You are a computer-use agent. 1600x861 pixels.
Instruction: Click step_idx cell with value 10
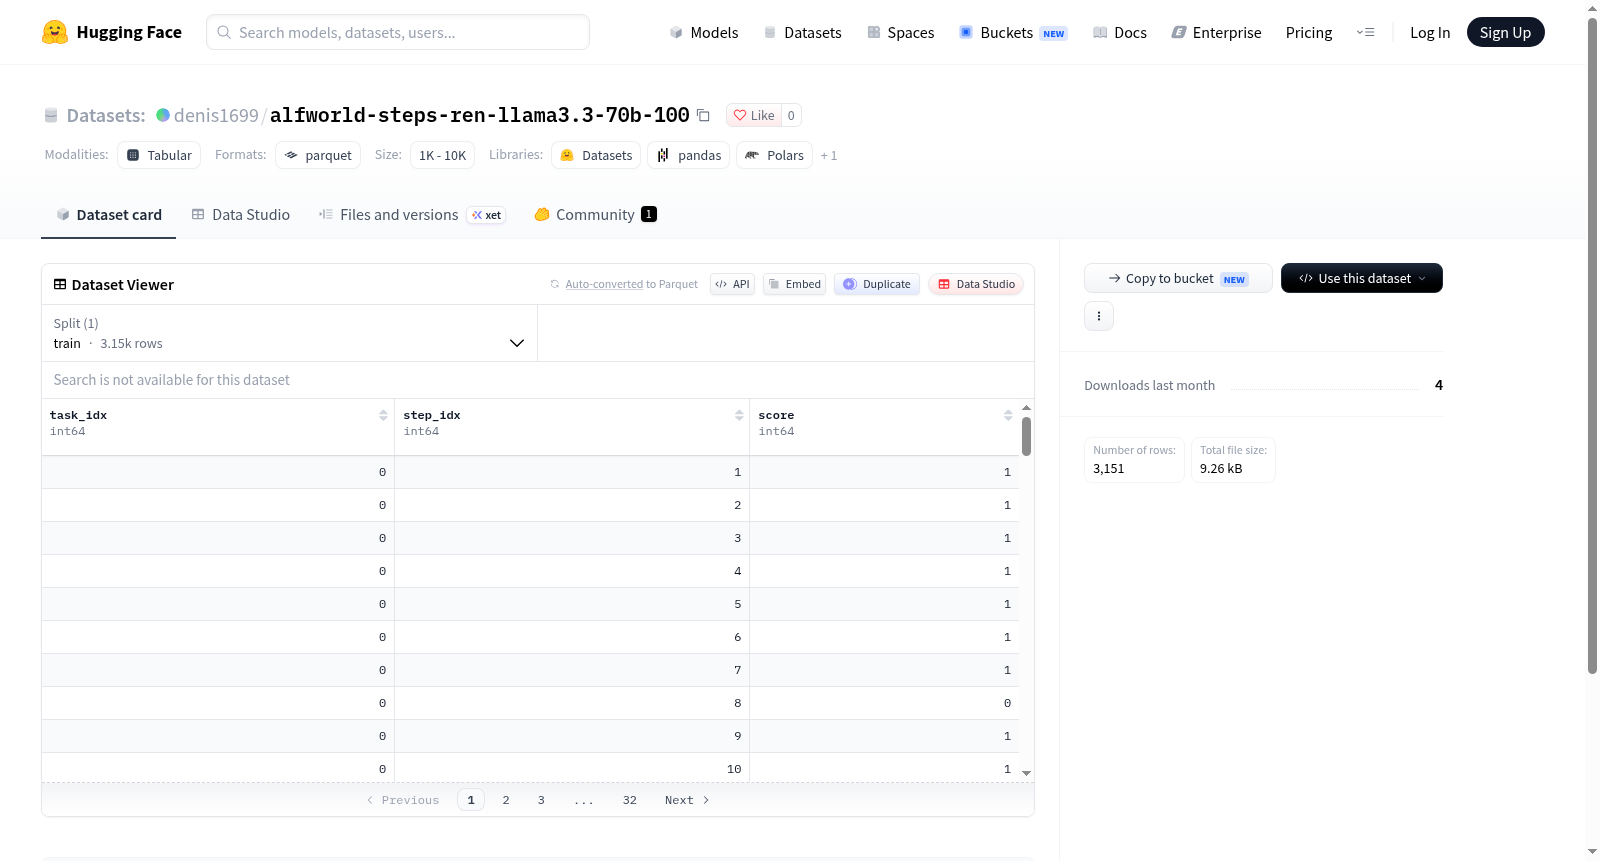point(572,769)
